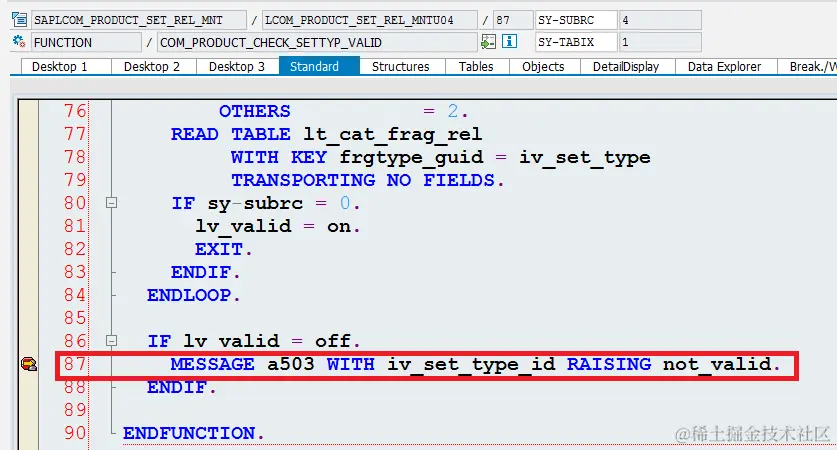837x450 pixels.
Task: Open the DetailDisplay tab
Action: (x=628, y=67)
